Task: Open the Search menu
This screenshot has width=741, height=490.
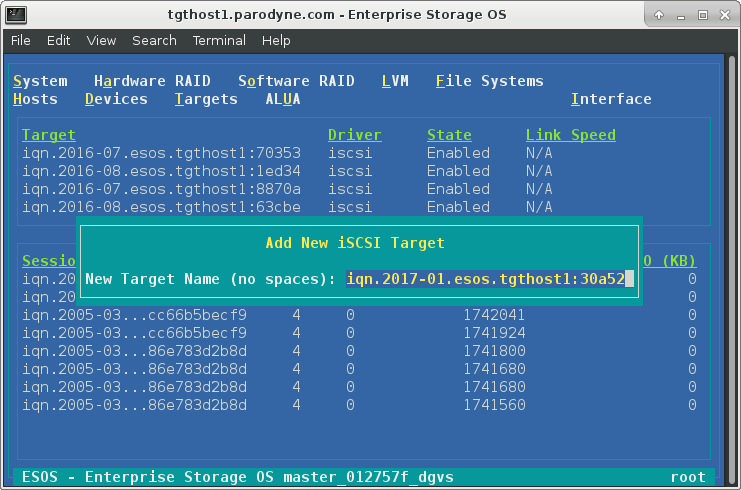Action: 155,41
